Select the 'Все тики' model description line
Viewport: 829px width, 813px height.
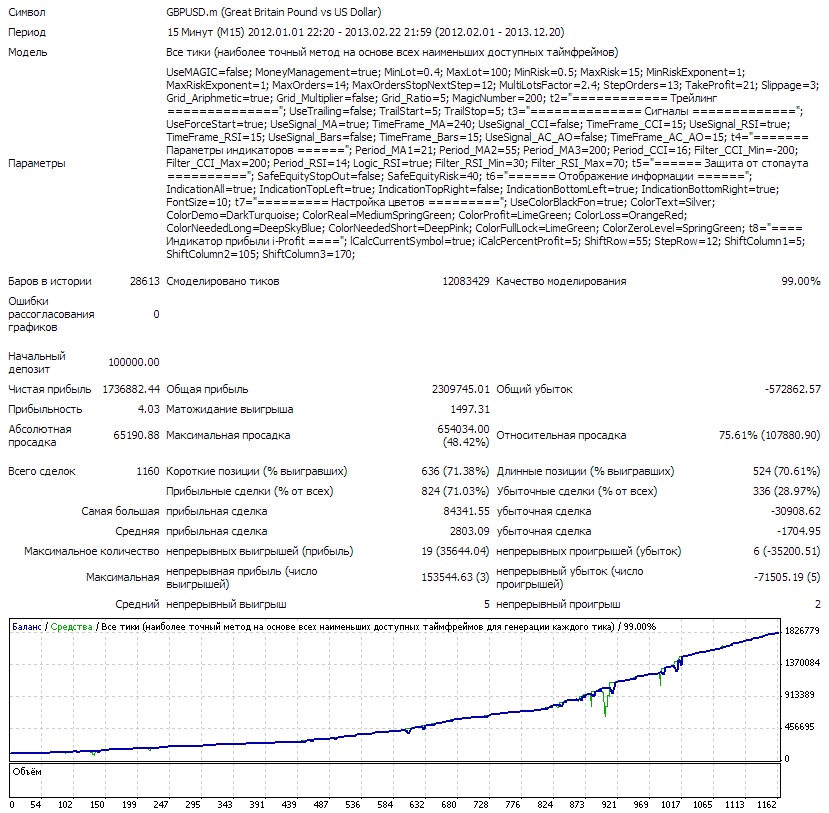[x=392, y=52]
